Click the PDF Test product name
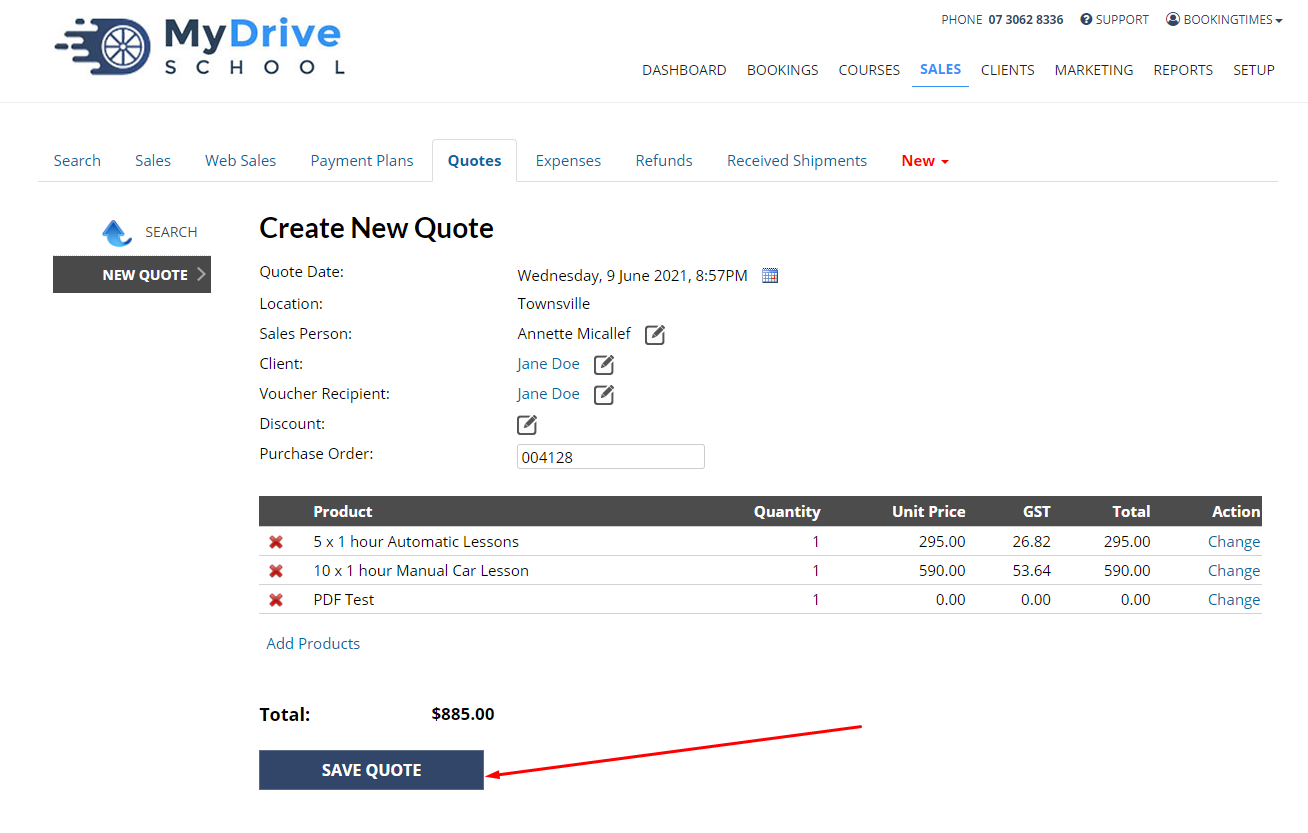This screenshot has width=1308, height=833. pos(344,600)
